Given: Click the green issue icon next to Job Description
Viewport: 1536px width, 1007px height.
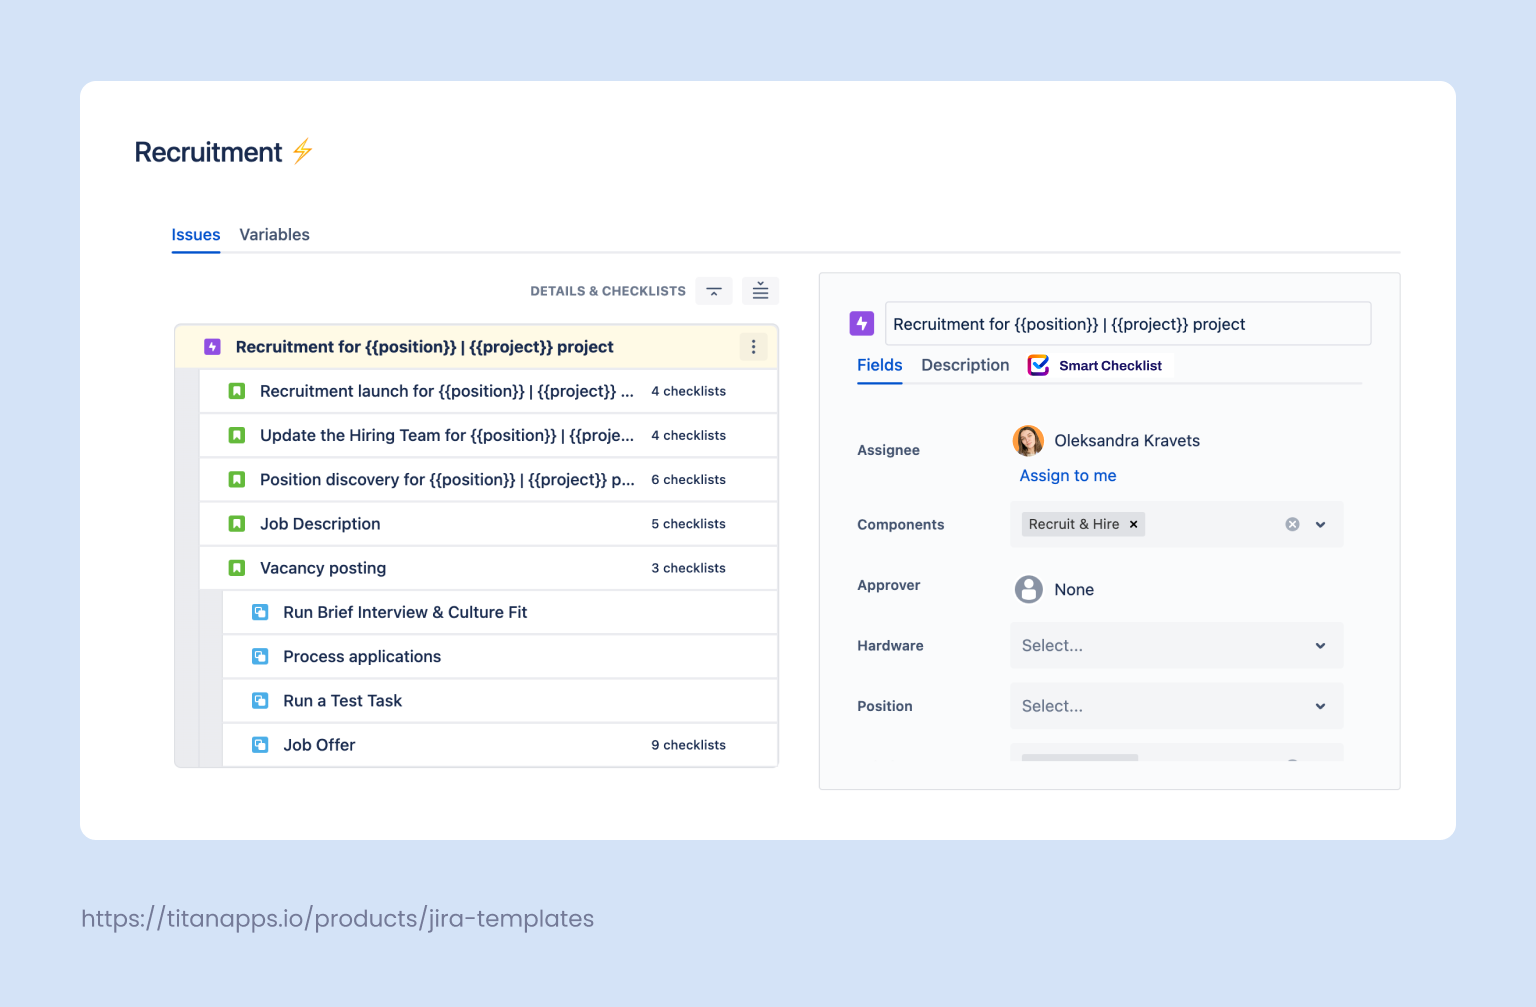Looking at the screenshot, I should pyautogui.click(x=236, y=523).
